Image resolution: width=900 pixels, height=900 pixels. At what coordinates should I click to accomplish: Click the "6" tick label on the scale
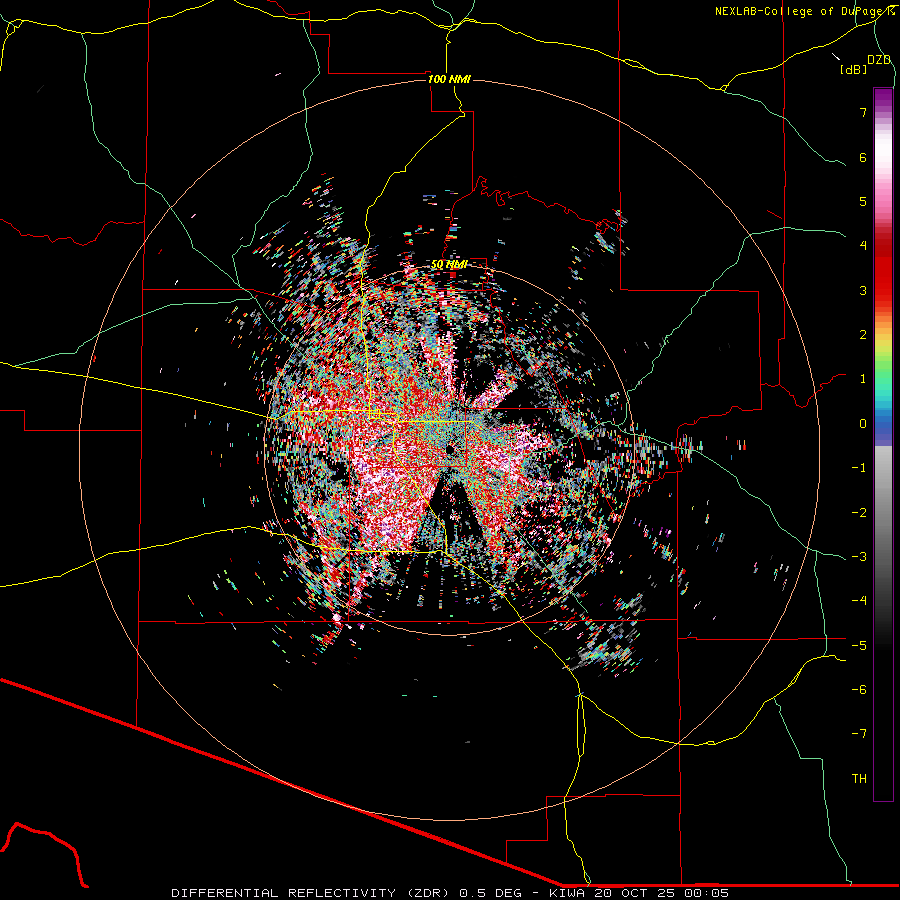pos(863,157)
